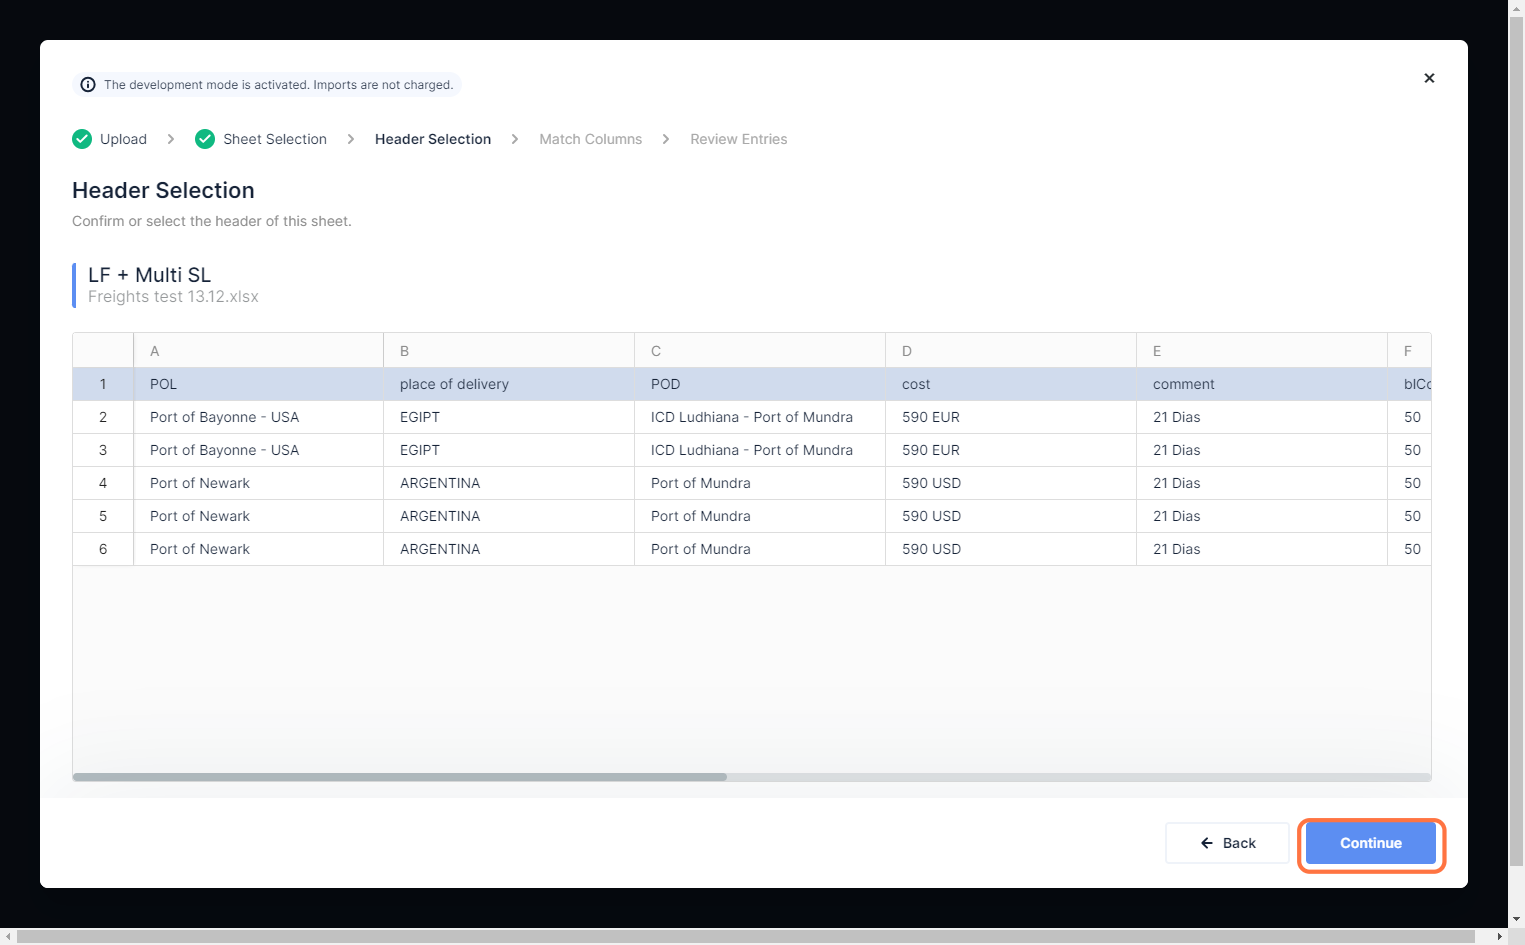Click the green checkmark next to Upload
This screenshot has height=945, width=1525.
[82, 139]
